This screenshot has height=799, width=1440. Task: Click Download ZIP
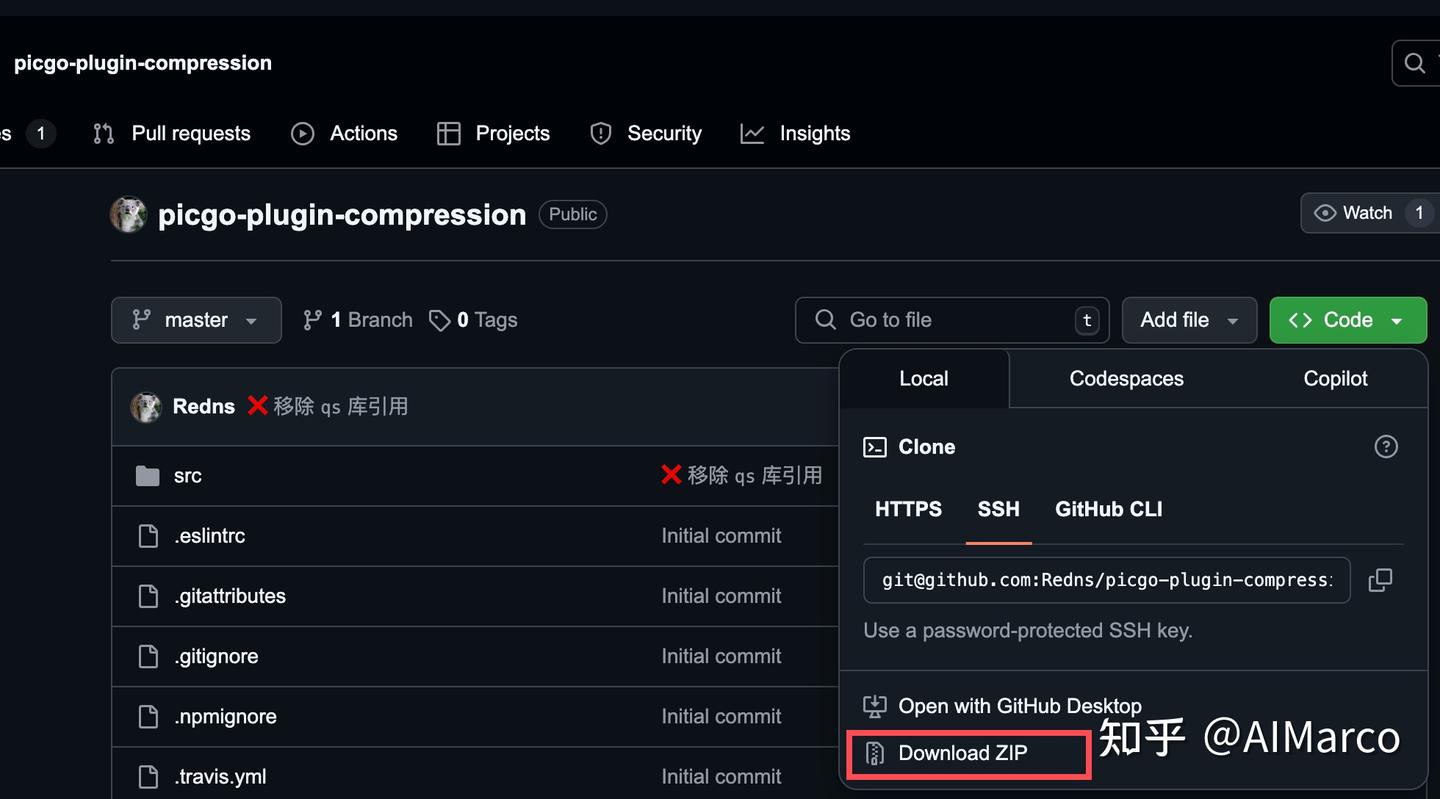[962, 753]
